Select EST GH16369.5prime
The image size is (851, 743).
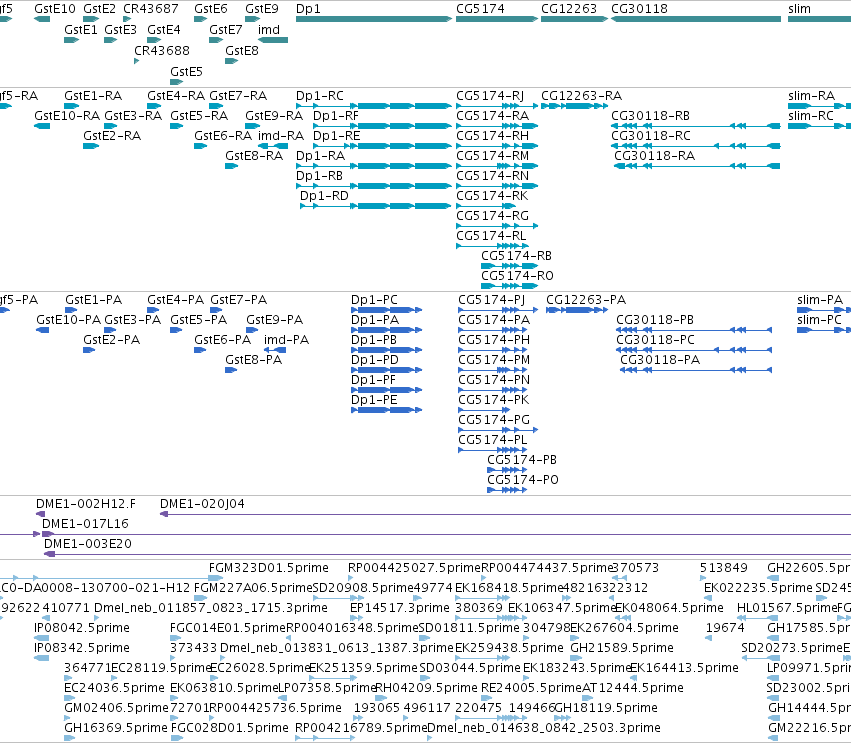click(x=69, y=738)
